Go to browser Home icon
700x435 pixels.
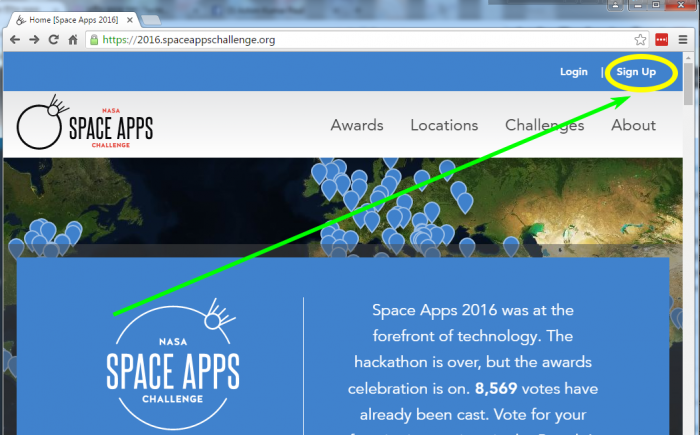point(73,40)
